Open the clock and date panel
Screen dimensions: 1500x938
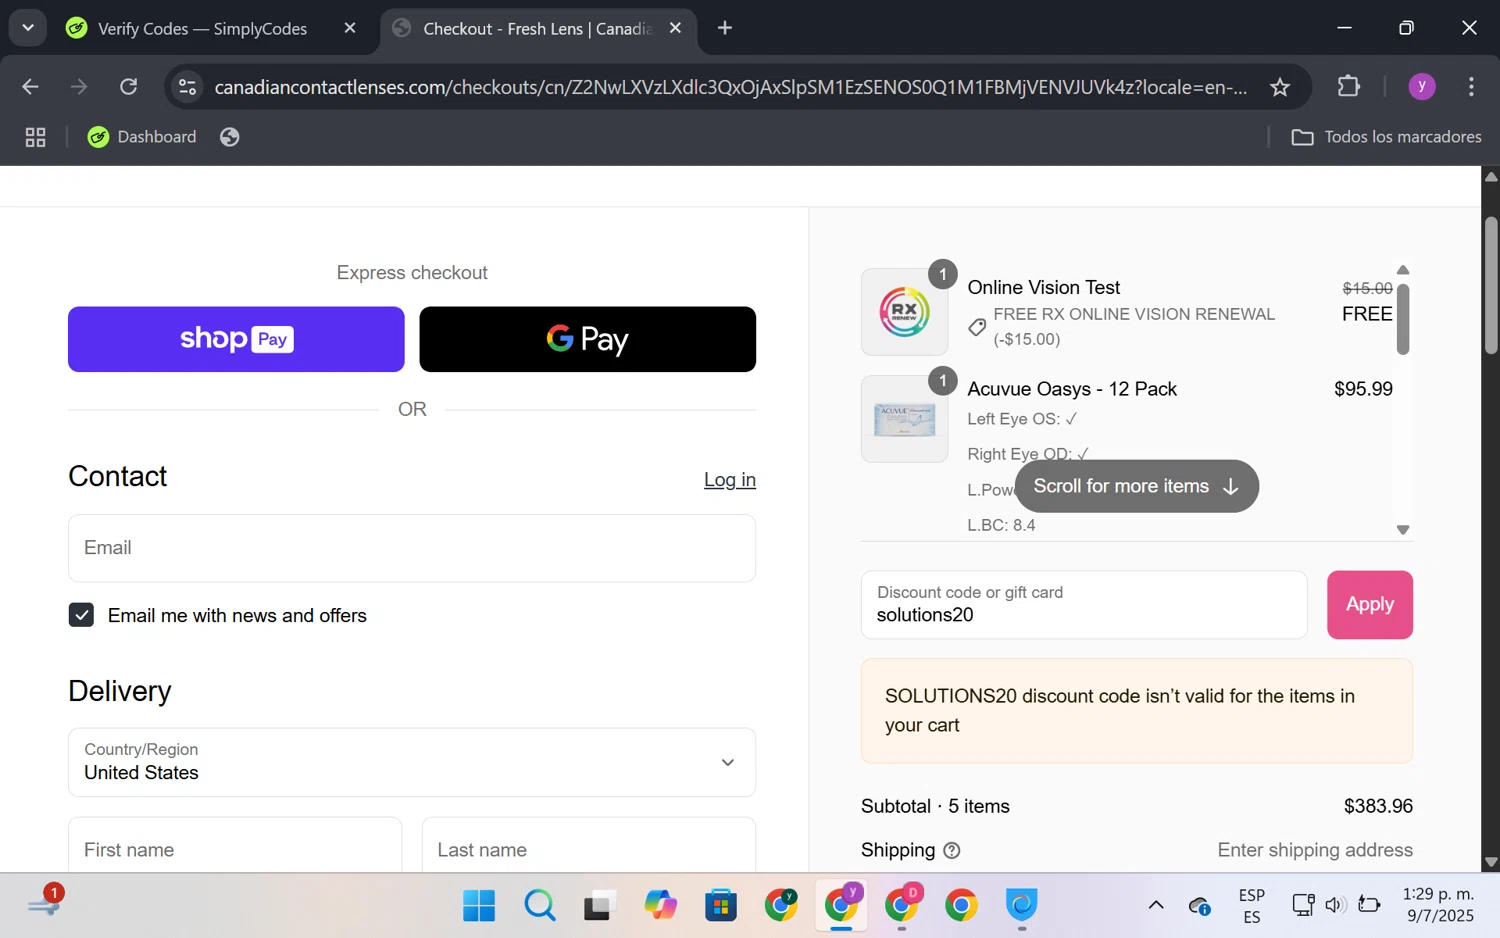pos(1438,905)
